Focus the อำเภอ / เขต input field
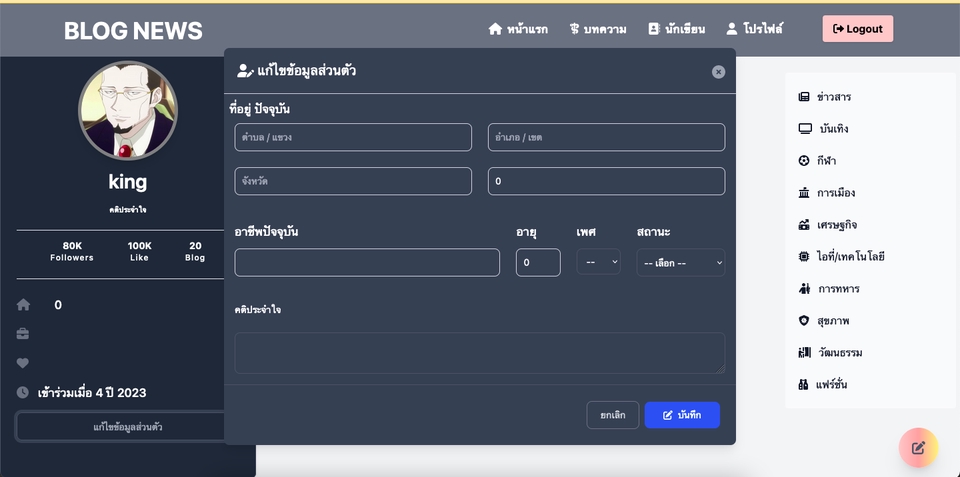Image resolution: width=960 pixels, height=477 pixels. [607, 137]
